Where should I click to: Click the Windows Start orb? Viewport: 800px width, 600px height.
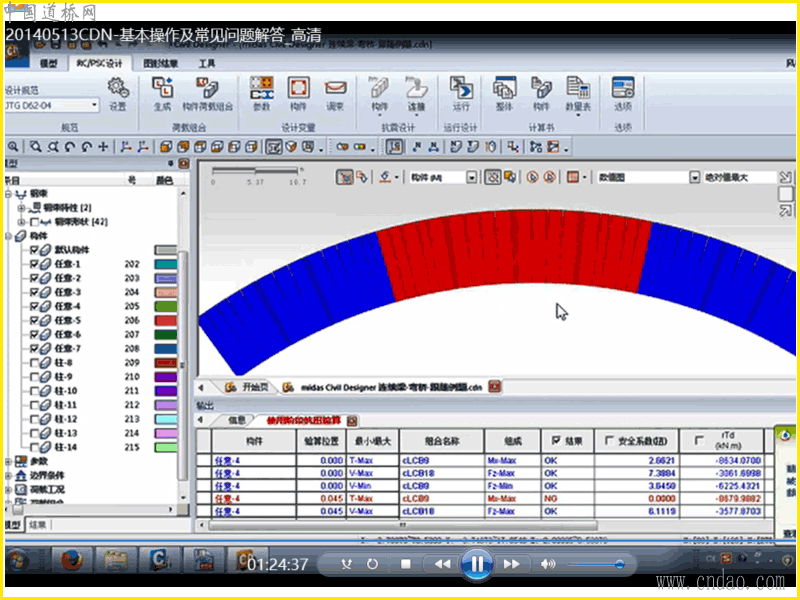19,561
